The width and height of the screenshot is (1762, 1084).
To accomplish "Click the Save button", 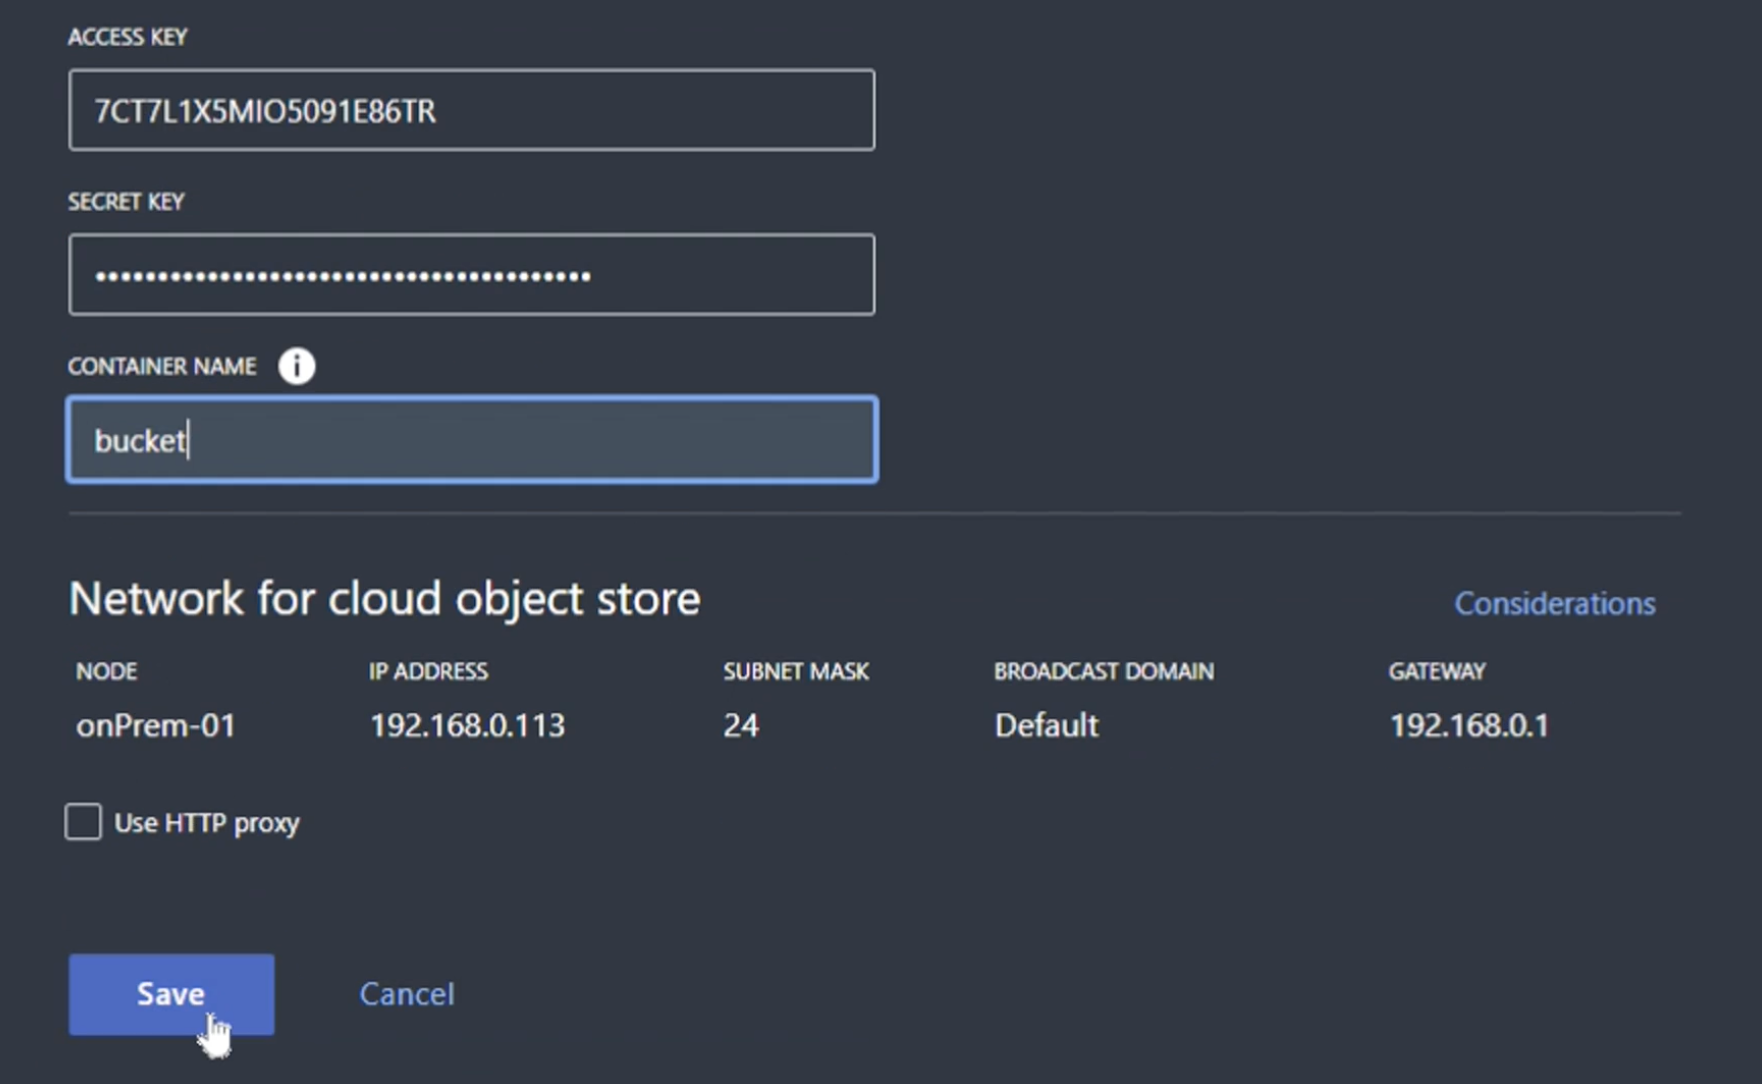I will coord(171,994).
